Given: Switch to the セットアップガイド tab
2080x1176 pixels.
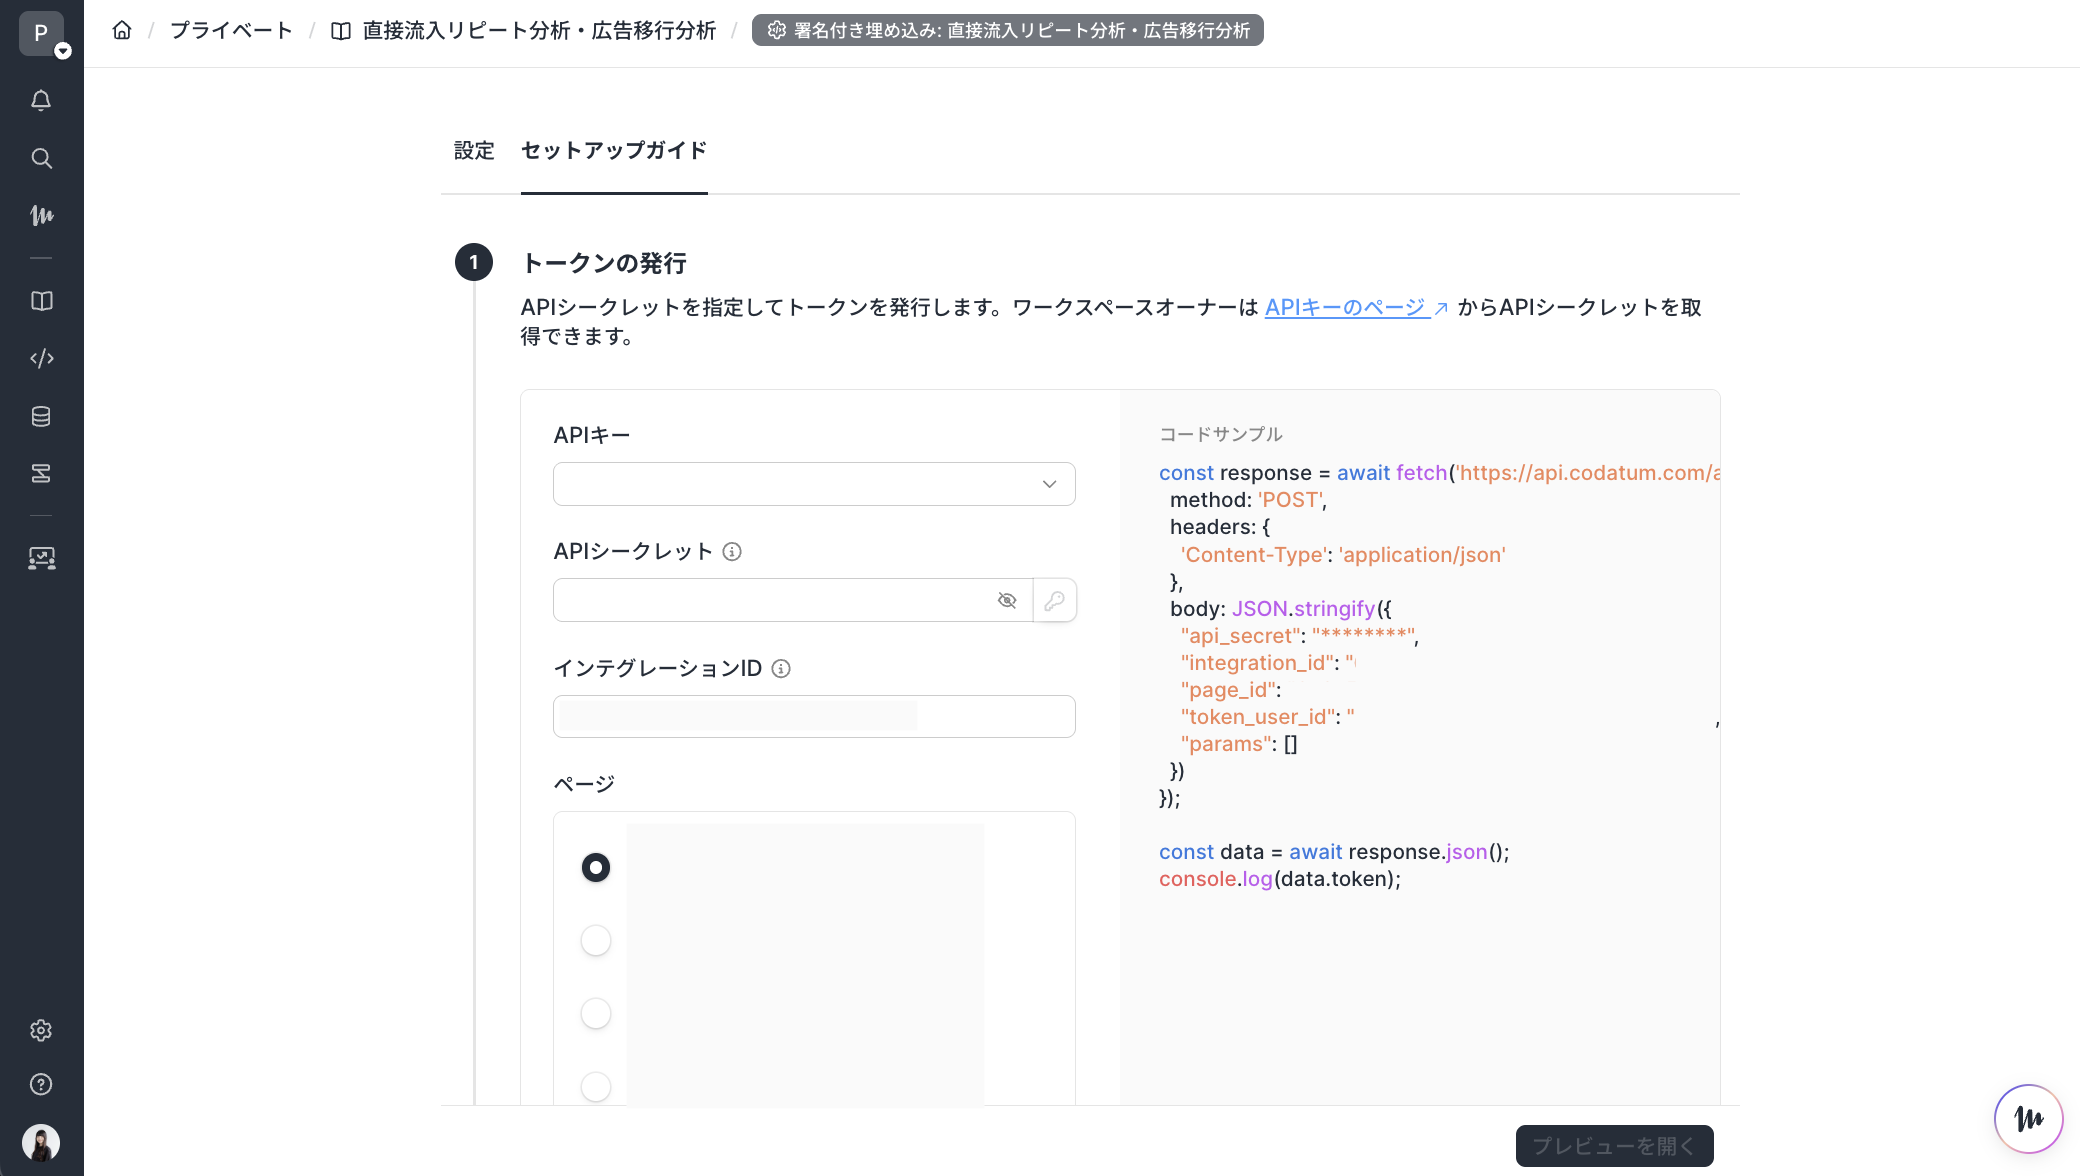Looking at the screenshot, I should point(614,151).
